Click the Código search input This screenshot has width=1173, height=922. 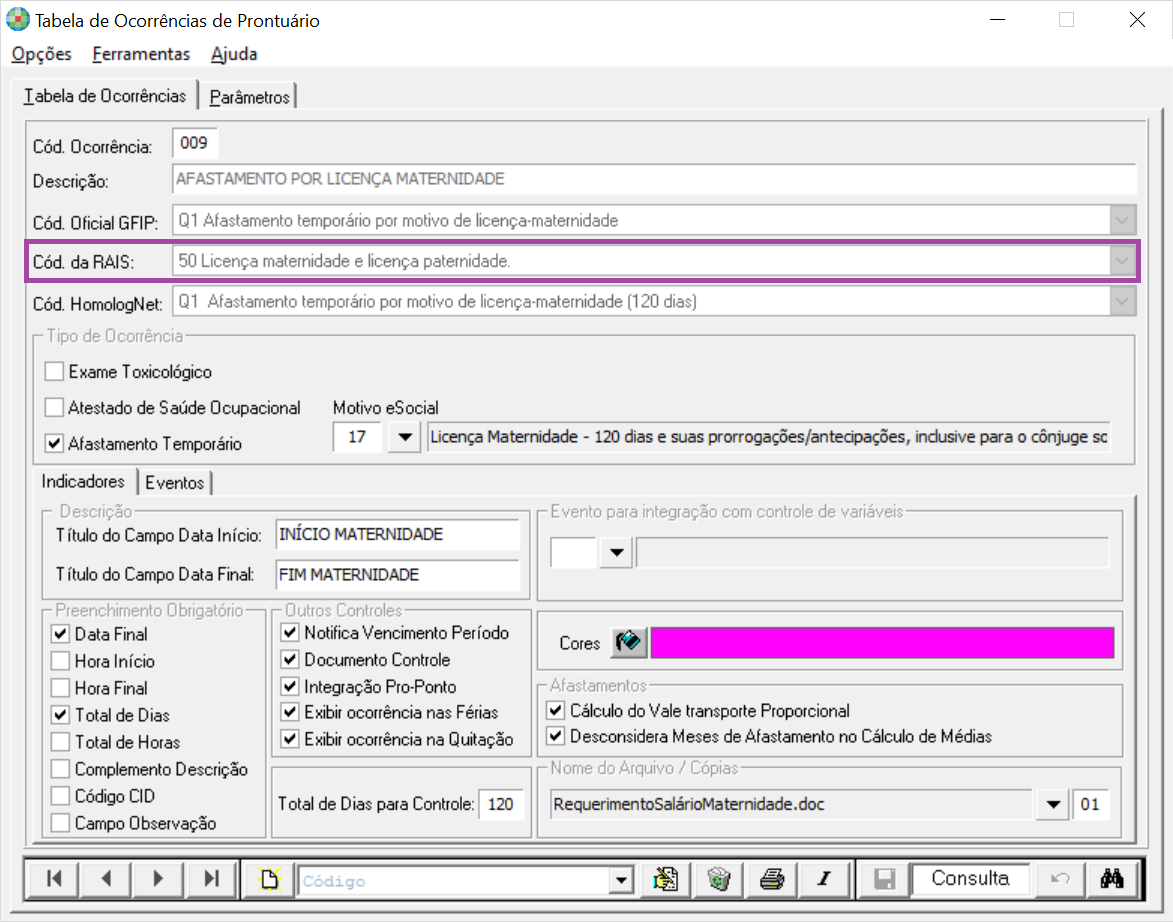point(453,881)
